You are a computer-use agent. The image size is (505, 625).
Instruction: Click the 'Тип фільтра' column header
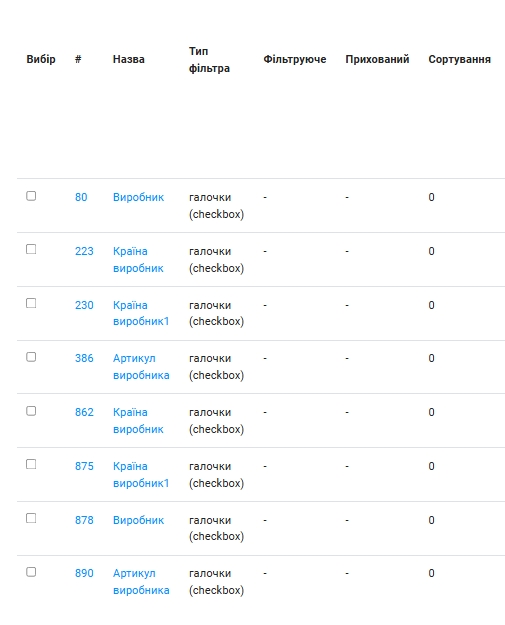[209, 60]
